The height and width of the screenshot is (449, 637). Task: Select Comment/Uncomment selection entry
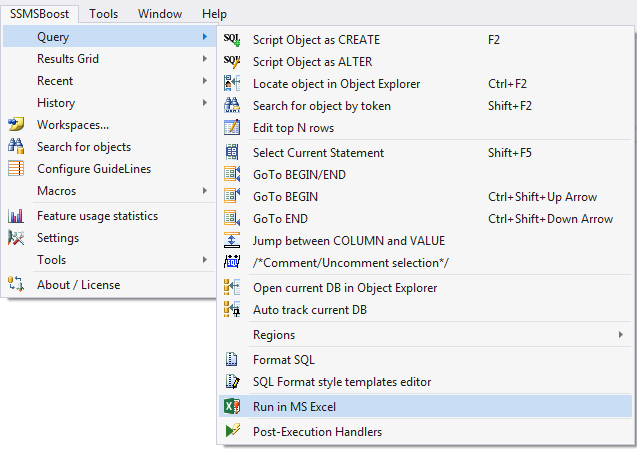pyautogui.click(x=425, y=262)
